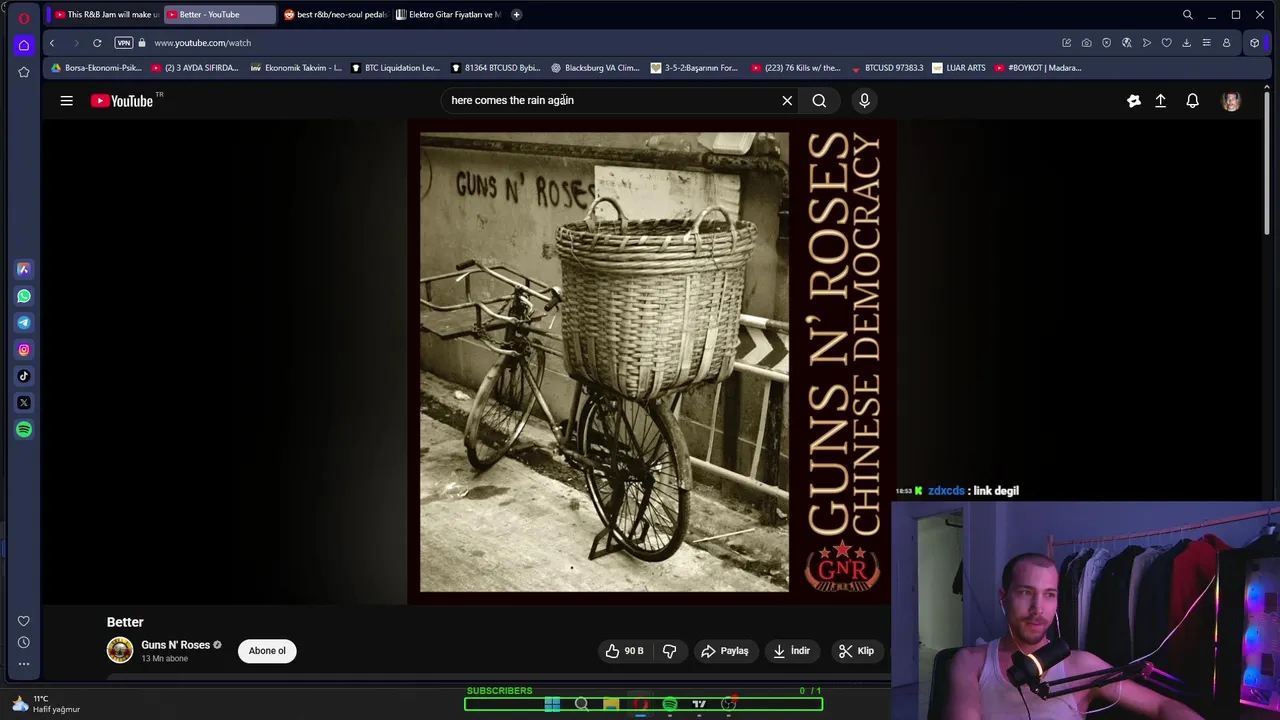Open the Opera sidebar bookmarks star icon

coord(24,72)
